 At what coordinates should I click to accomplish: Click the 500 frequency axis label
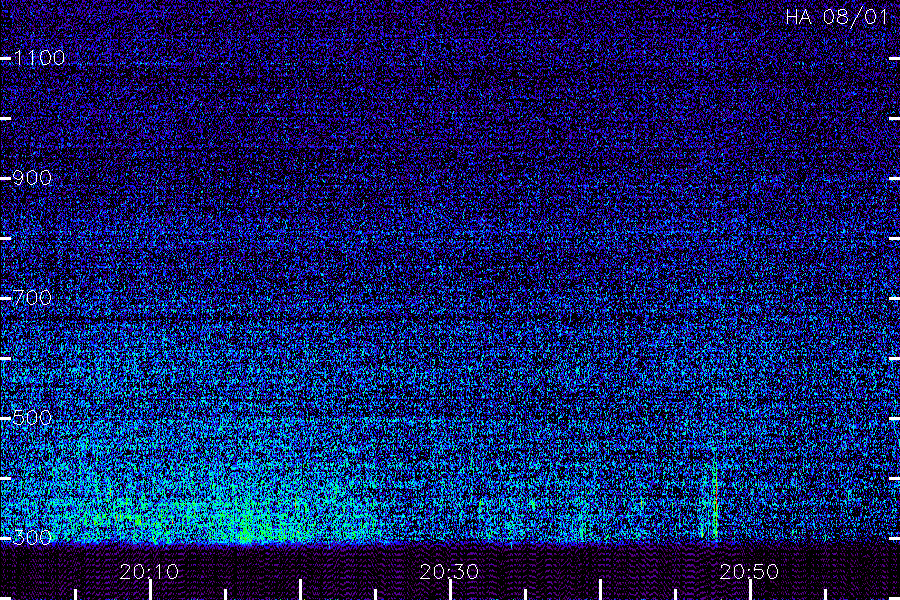[32, 418]
